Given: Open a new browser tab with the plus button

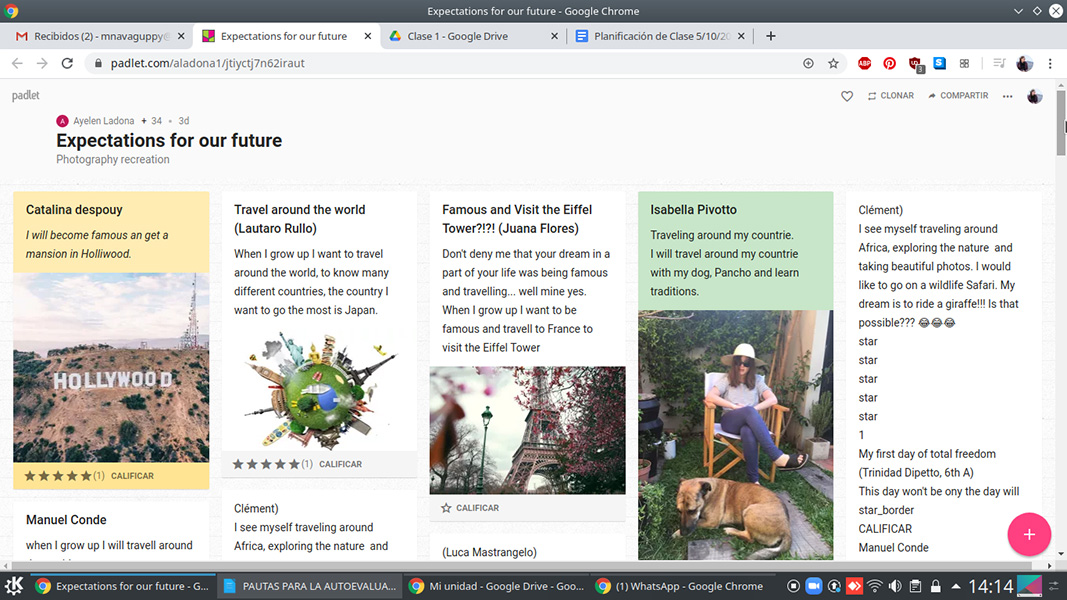Looking at the screenshot, I should click(x=770, y=36).
